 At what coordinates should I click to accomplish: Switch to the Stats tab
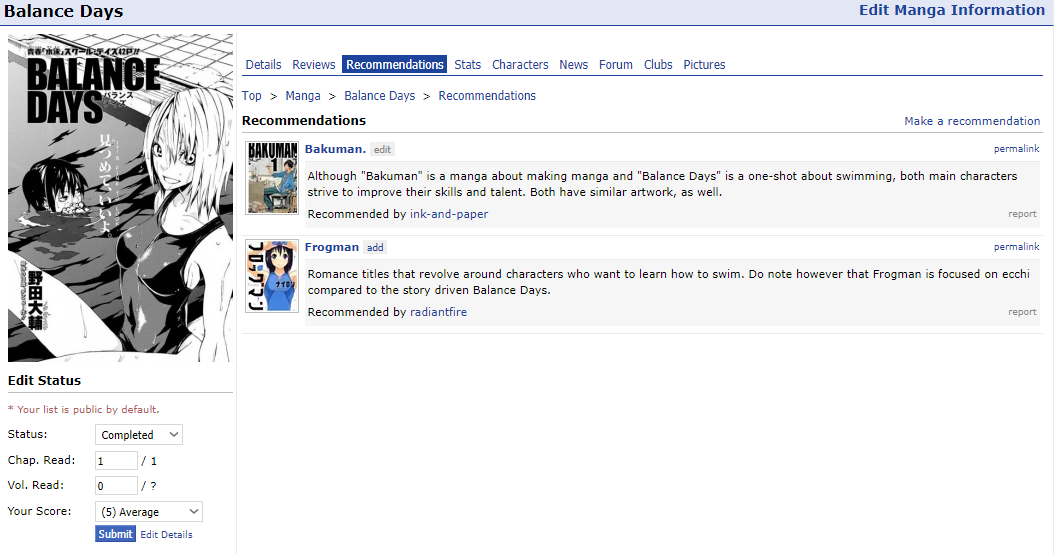tap(468, 65)
